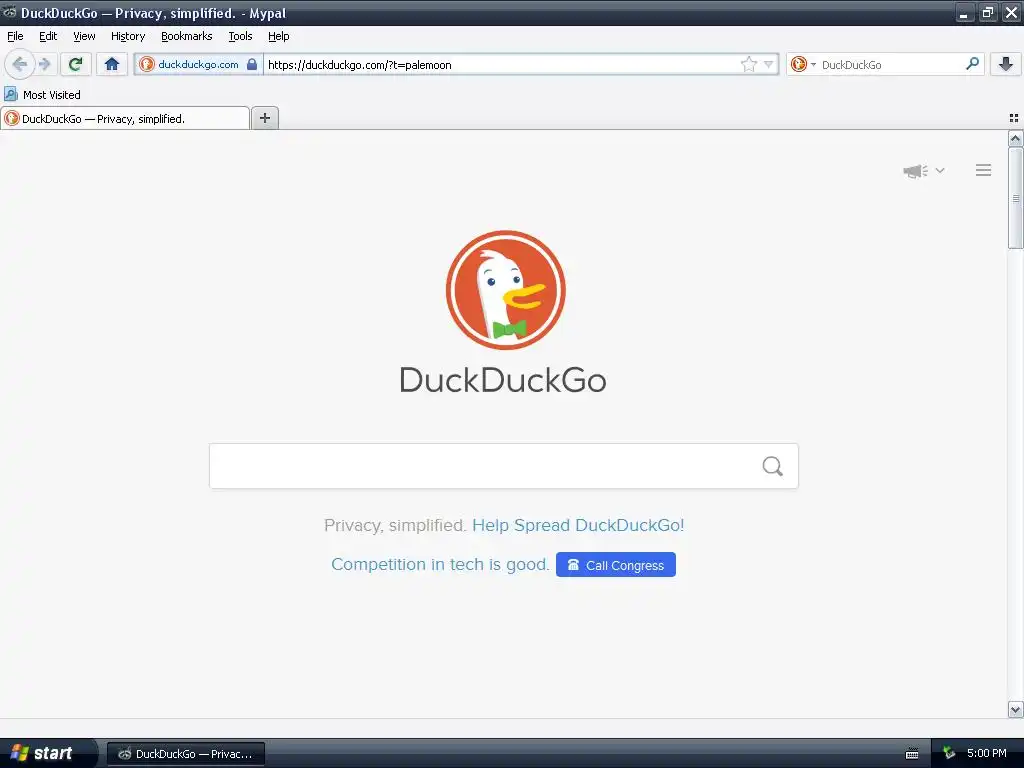Viewport: 1024px width, 768px height.
Task: Open the File menu
Action: 15,36
